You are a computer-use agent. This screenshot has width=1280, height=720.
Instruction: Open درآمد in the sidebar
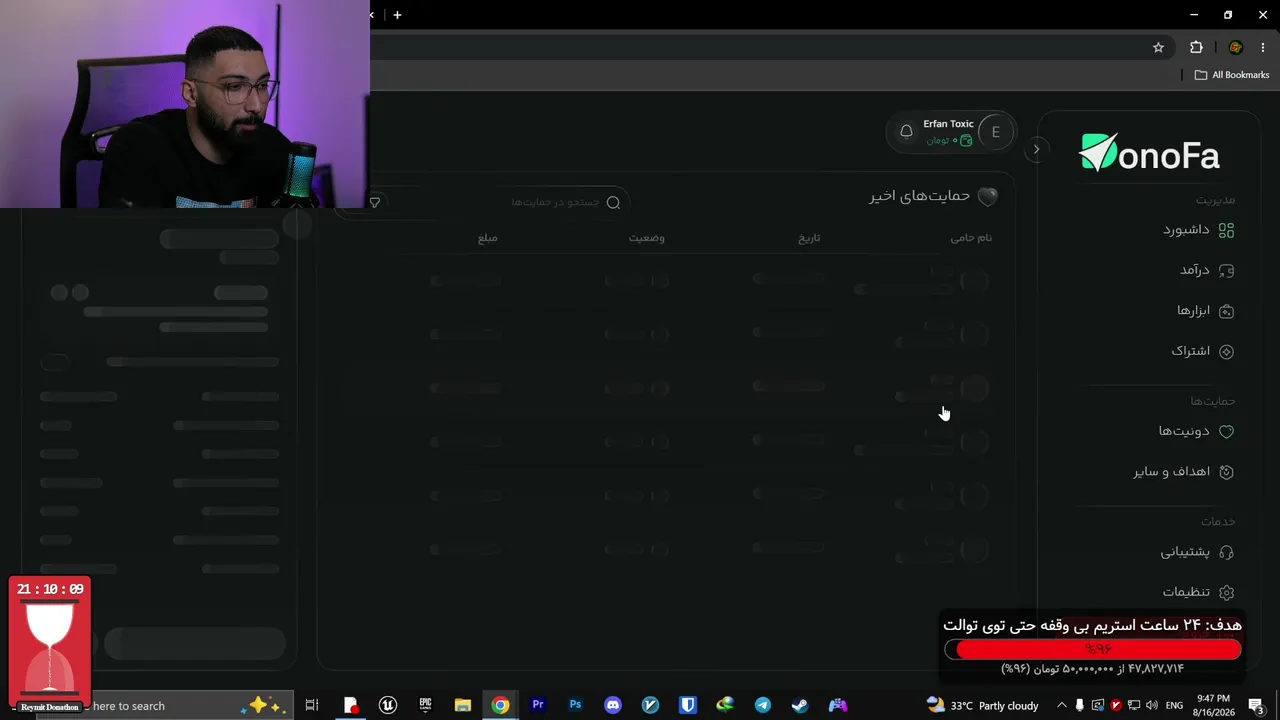pyautogui.click(x=1206, y=270)
